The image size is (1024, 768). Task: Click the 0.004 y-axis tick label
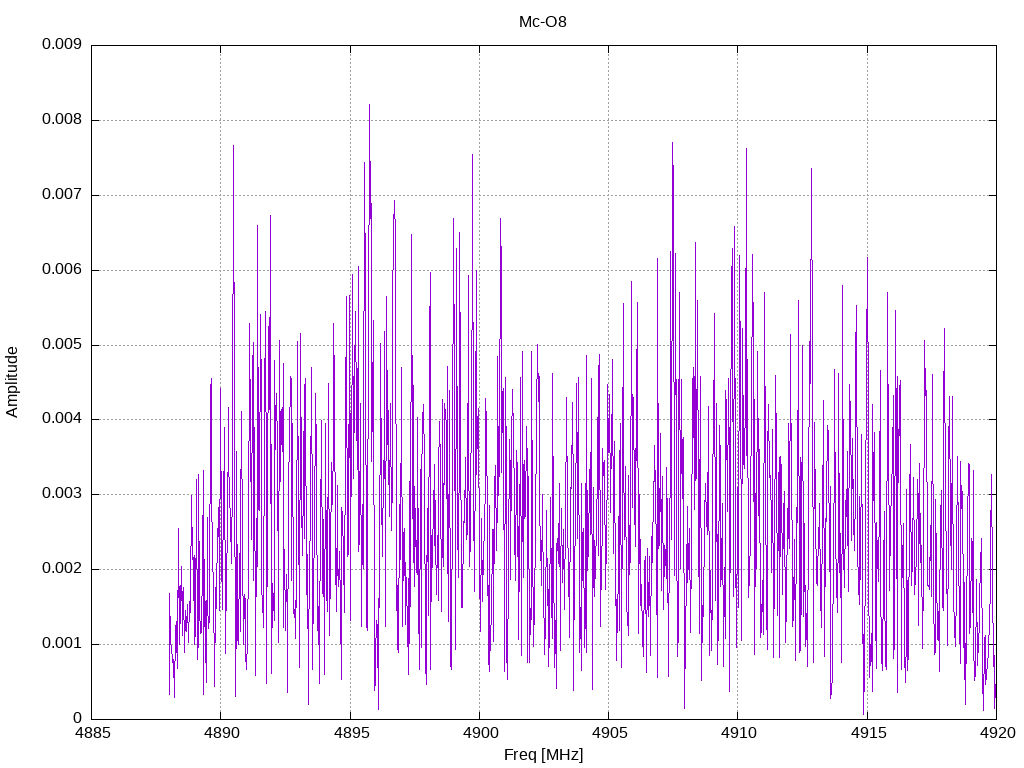pyautogui.click(x=62, y=419)
